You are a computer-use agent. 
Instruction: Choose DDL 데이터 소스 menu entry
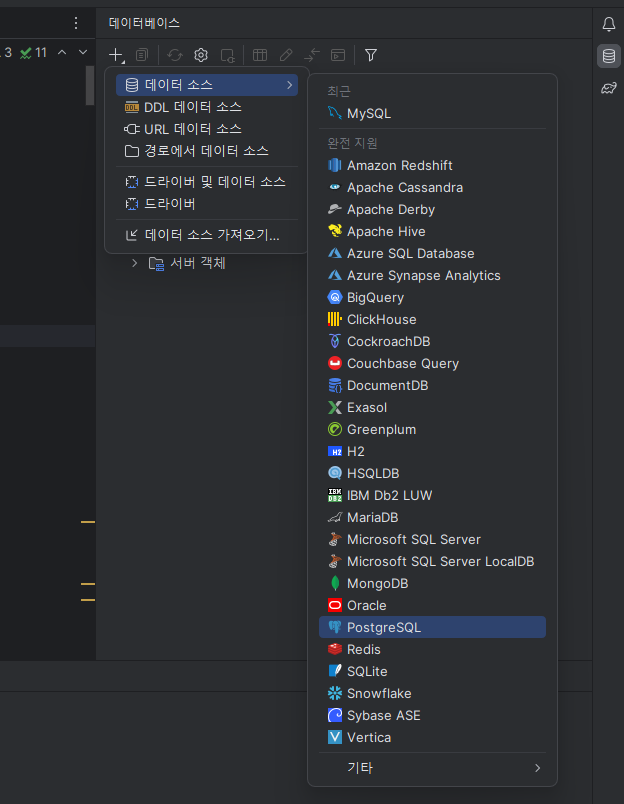[207, 107]
